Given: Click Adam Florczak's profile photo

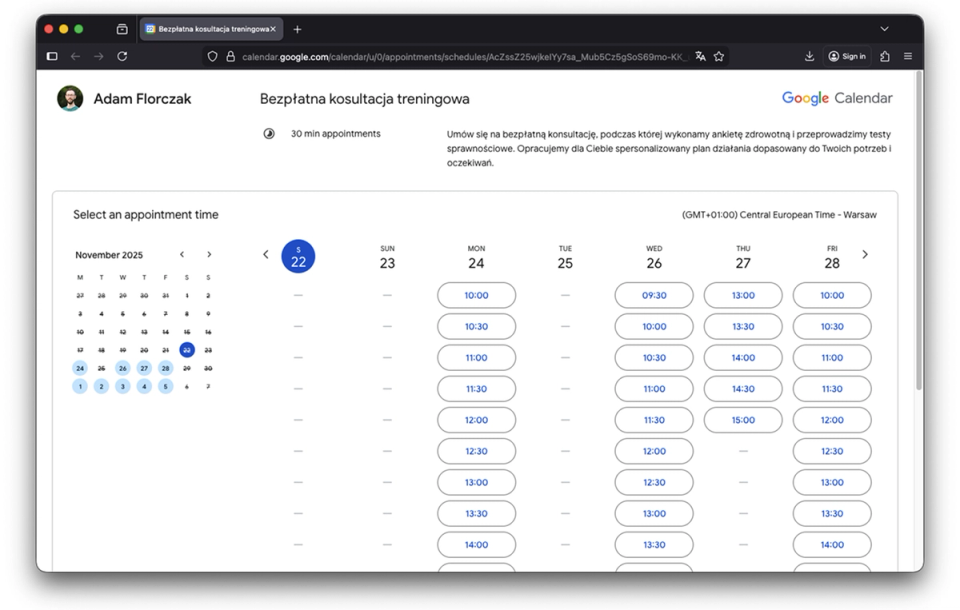Looking at the screenshot, I should [x=70, y=98].
